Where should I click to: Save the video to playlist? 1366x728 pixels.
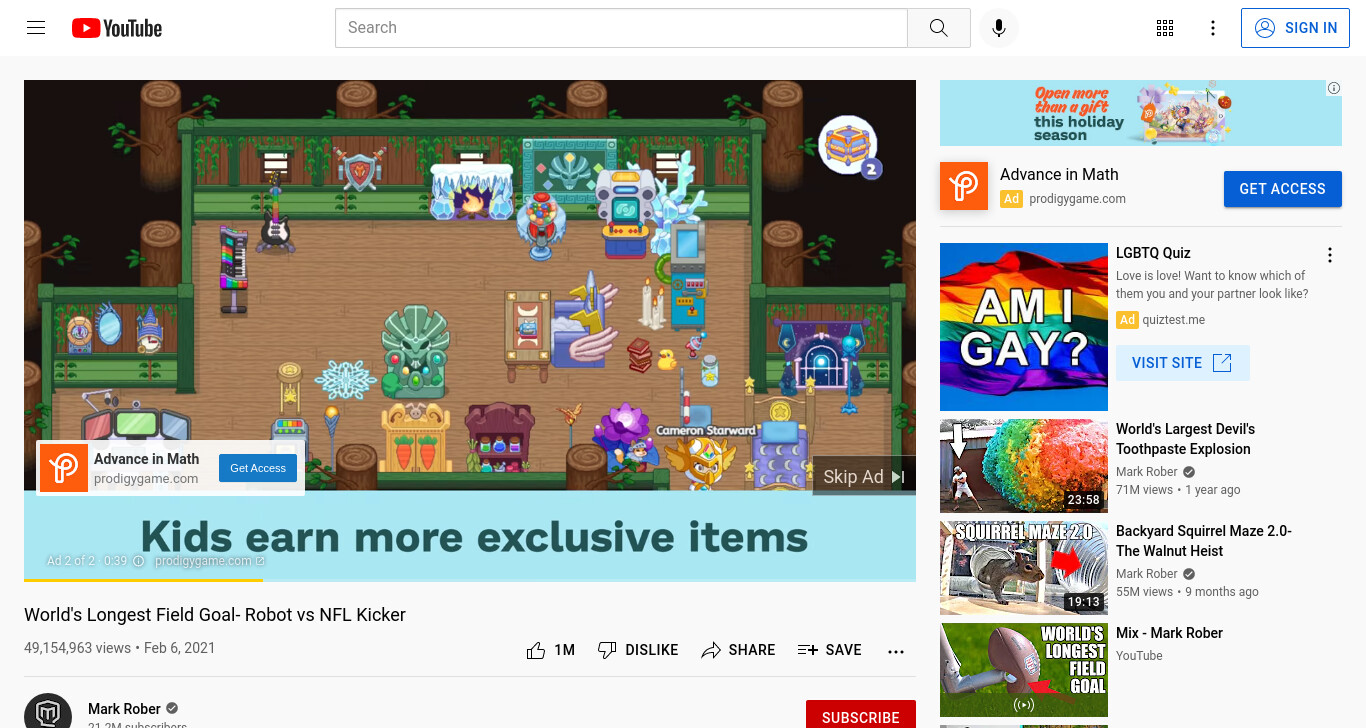(x=829, y=650)
